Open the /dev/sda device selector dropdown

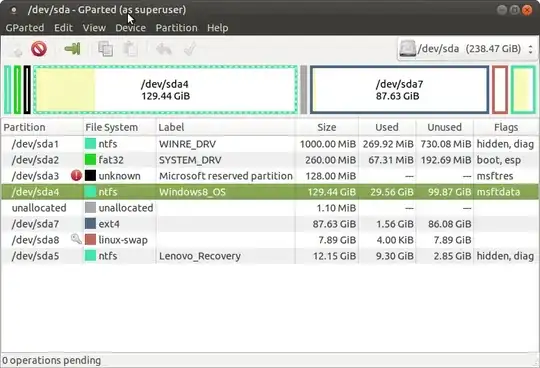(x=467, y=49)
